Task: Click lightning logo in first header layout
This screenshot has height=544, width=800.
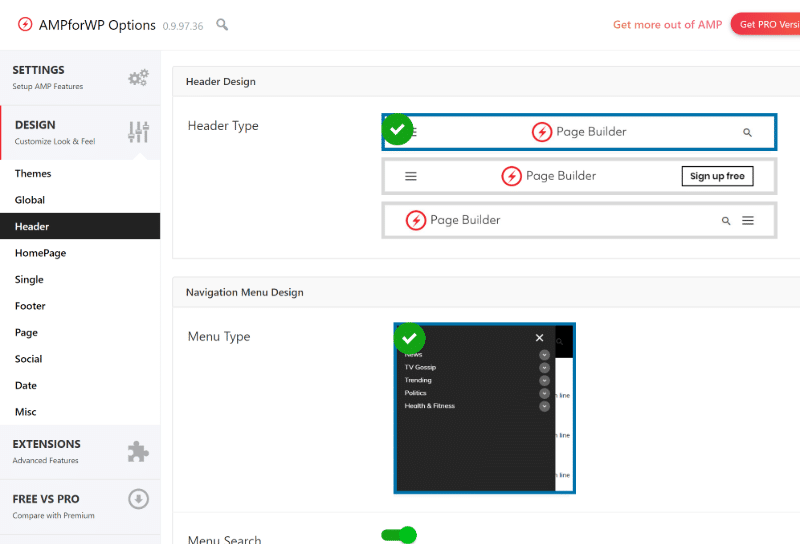Action: [542, 132]
